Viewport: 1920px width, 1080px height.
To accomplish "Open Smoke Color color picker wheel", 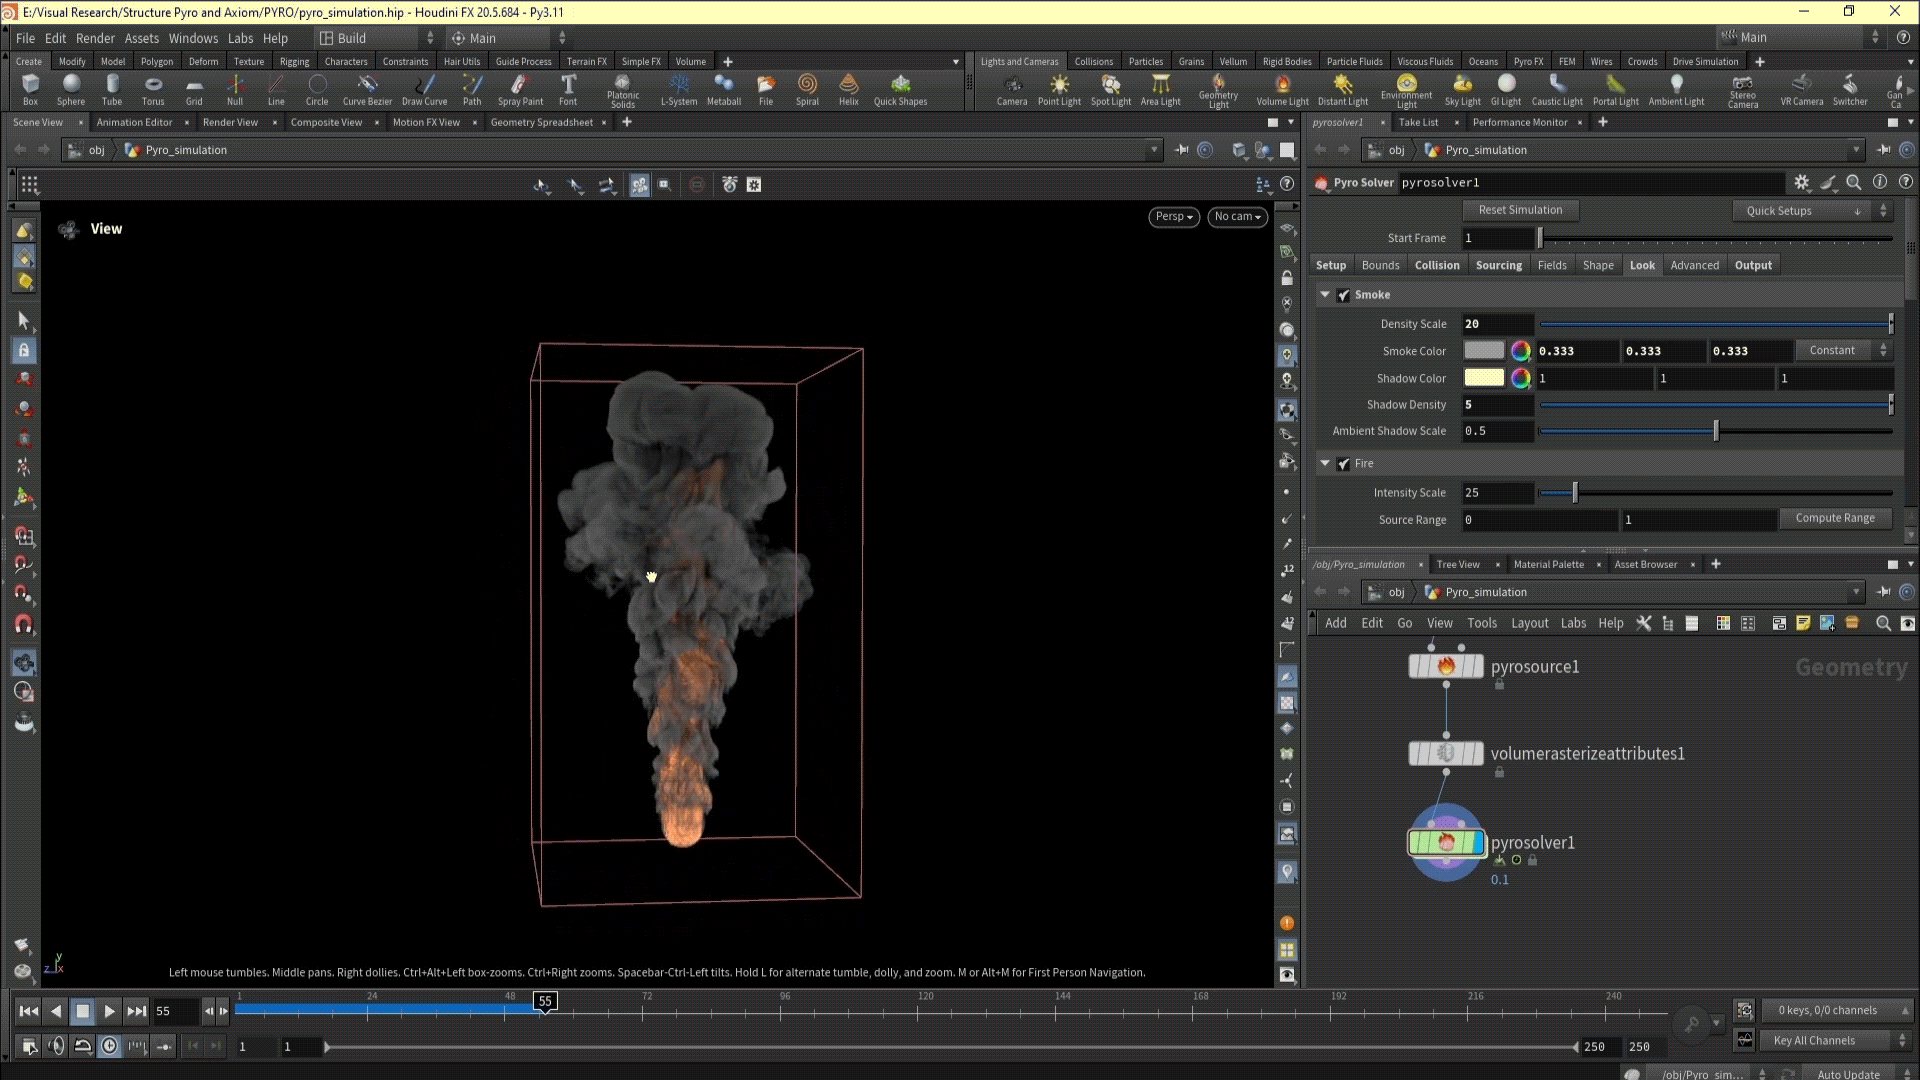I will pyautogui.click(x=1520, y=351).
